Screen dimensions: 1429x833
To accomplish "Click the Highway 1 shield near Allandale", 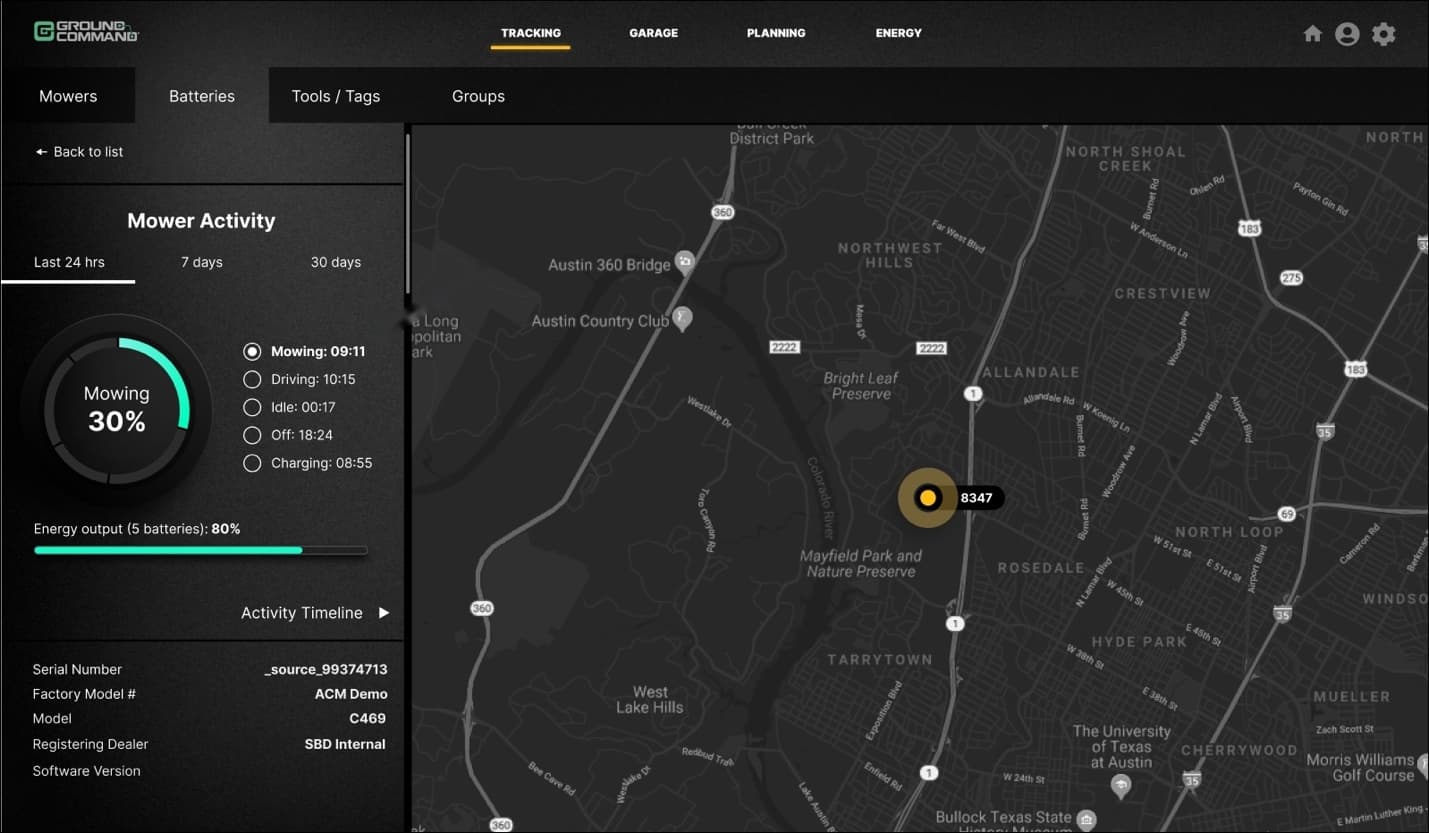I will tap(973, 394).
